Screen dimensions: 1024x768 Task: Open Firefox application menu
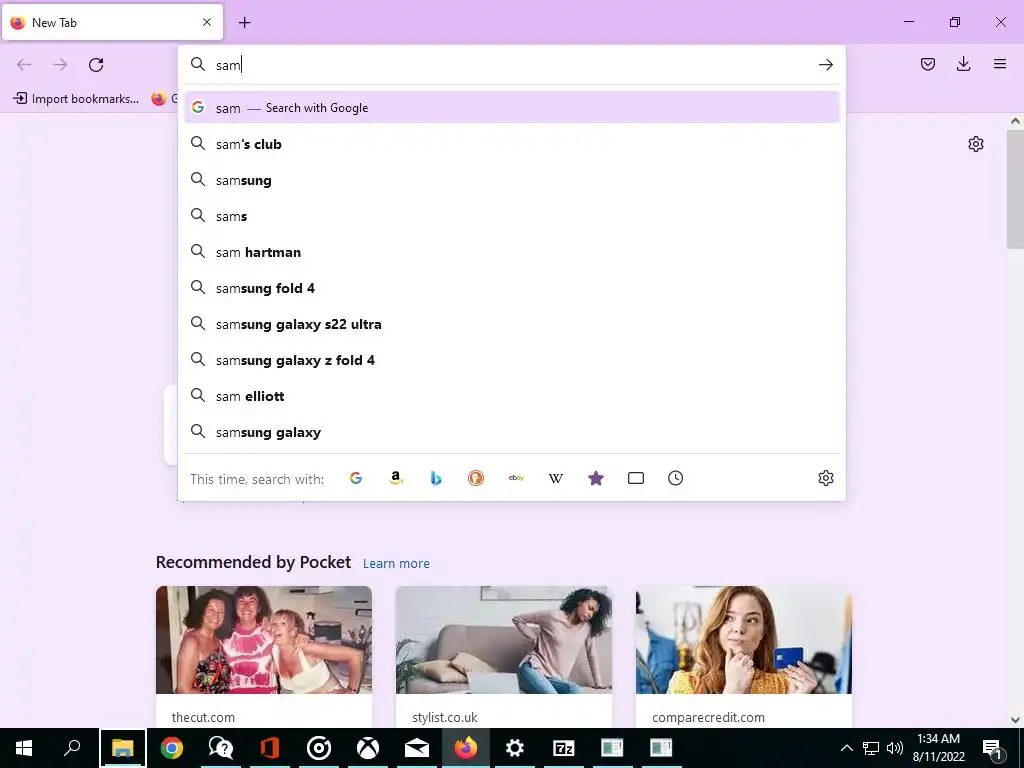tap(999, 64)
